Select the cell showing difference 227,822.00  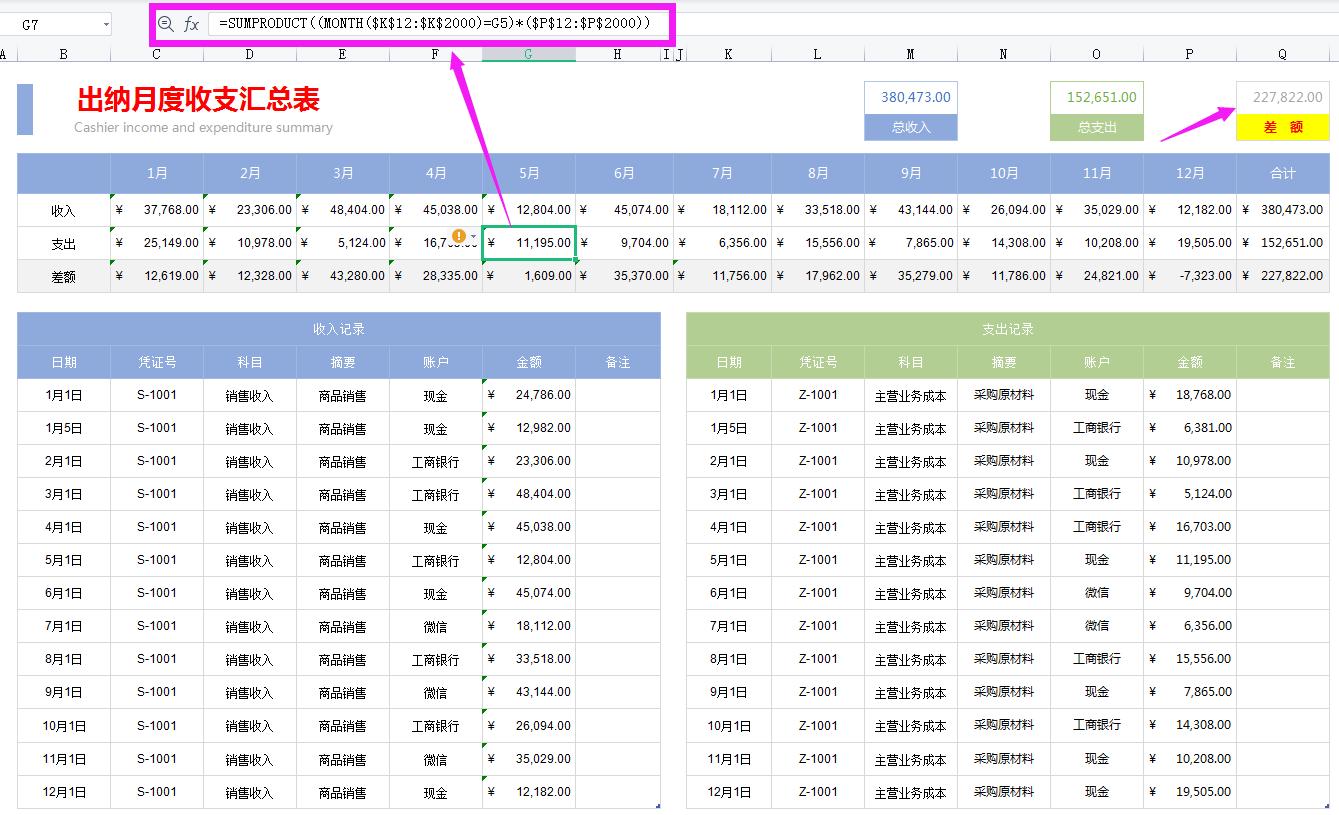pos(1283,96)
